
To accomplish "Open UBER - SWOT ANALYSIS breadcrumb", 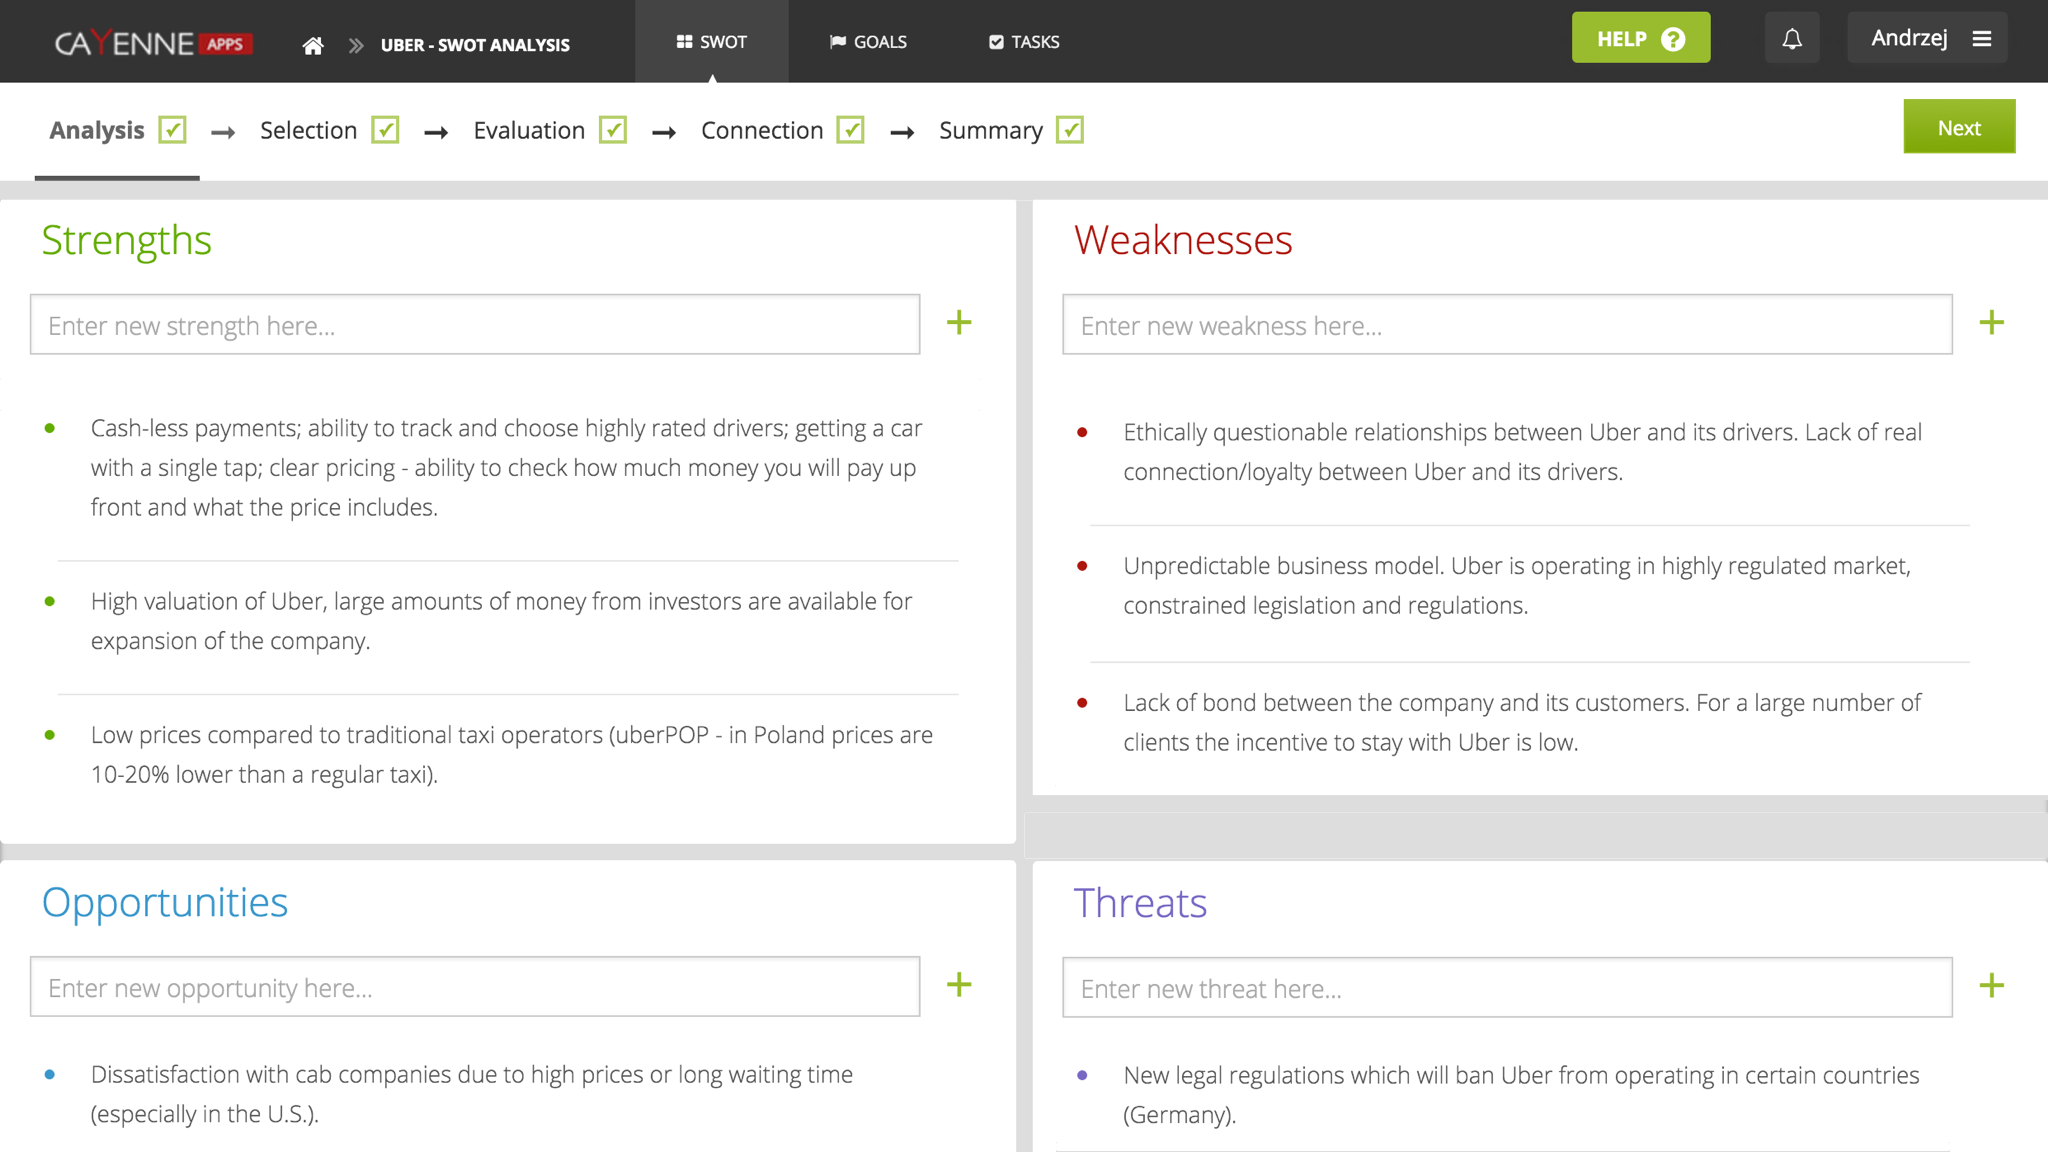I will [x=475, y=45].
